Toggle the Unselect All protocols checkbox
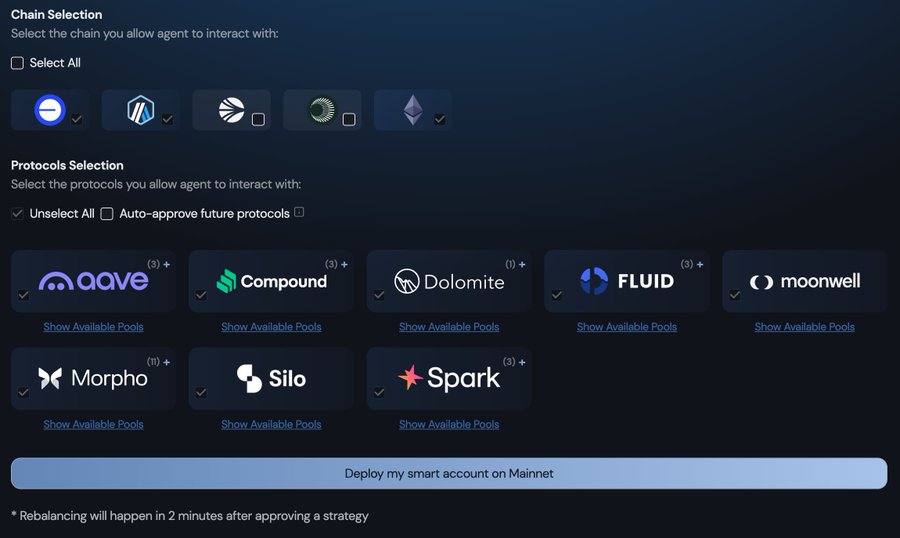900x538 pixels. (17, 214)
